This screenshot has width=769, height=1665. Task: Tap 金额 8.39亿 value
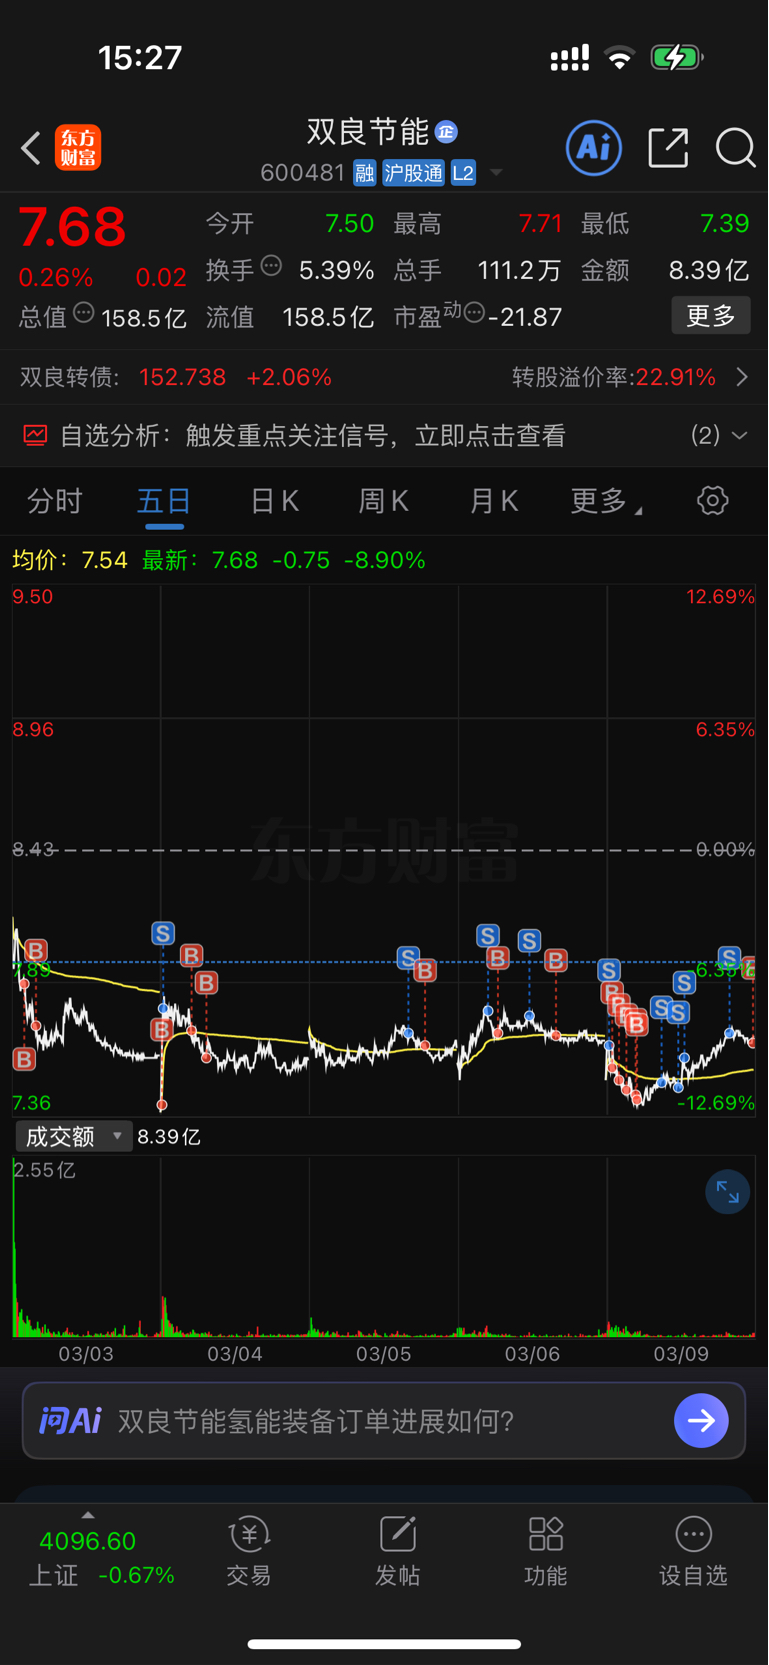point(709,270)
